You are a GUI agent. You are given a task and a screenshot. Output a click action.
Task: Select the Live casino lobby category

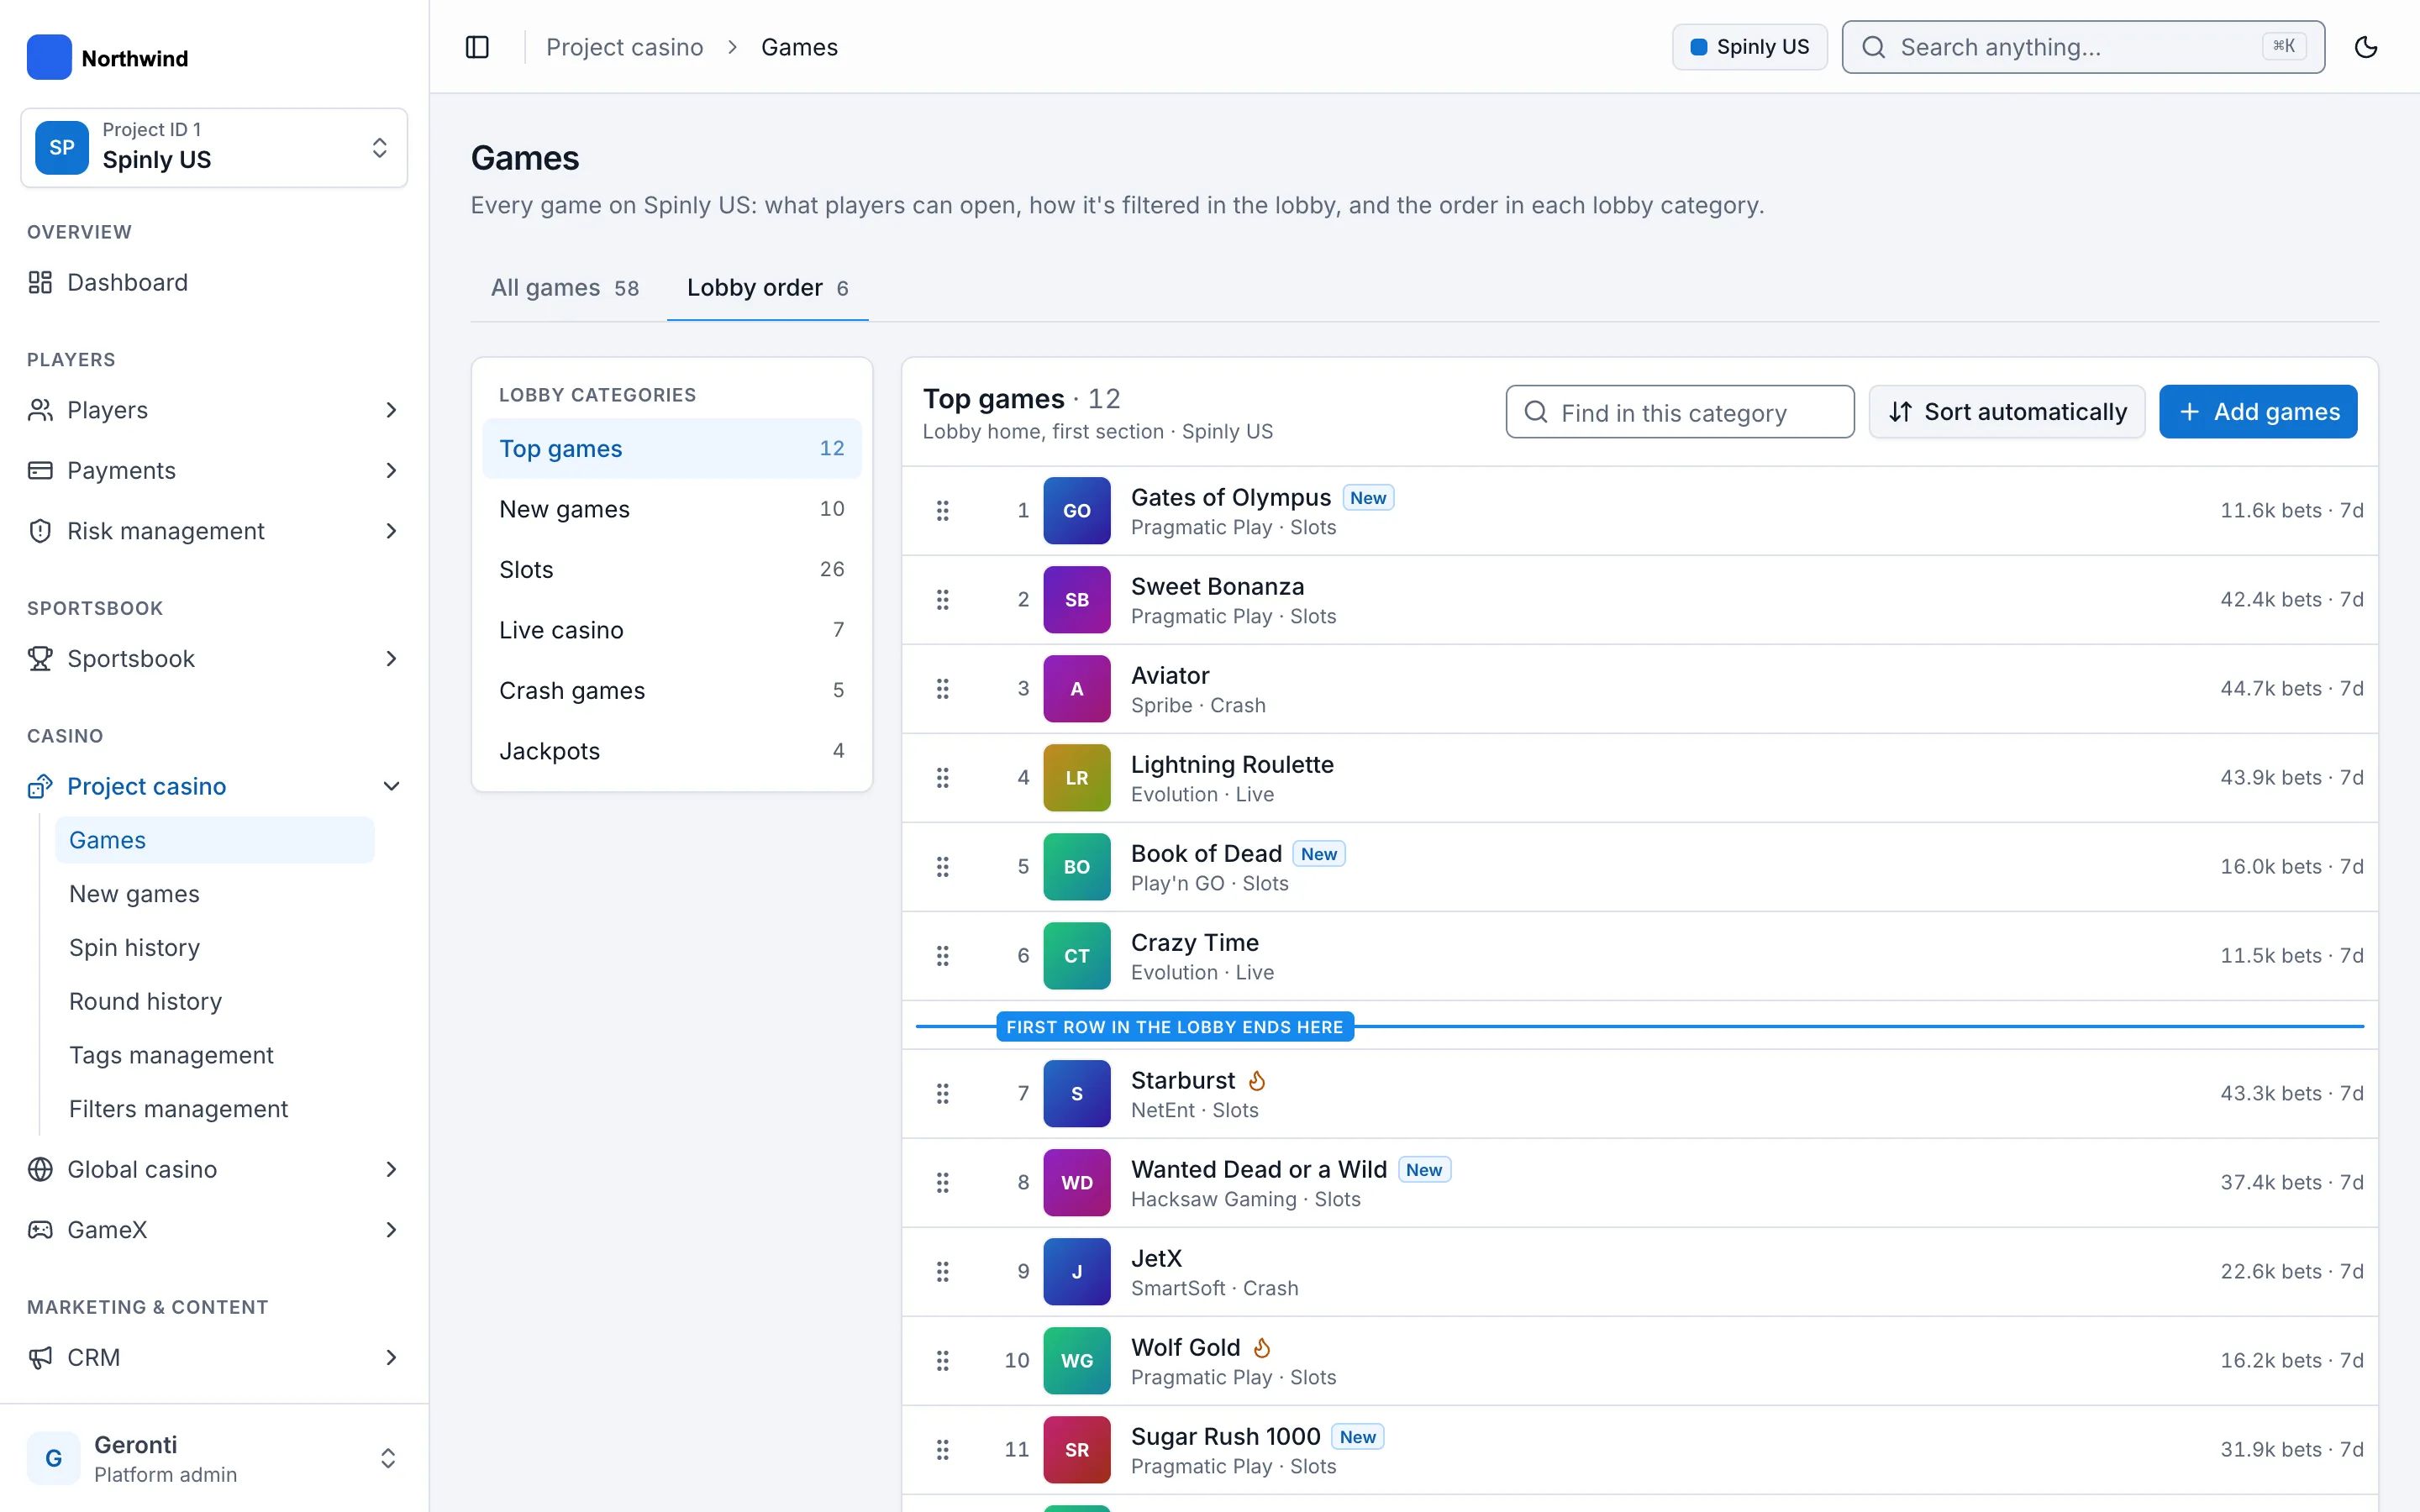671,631
